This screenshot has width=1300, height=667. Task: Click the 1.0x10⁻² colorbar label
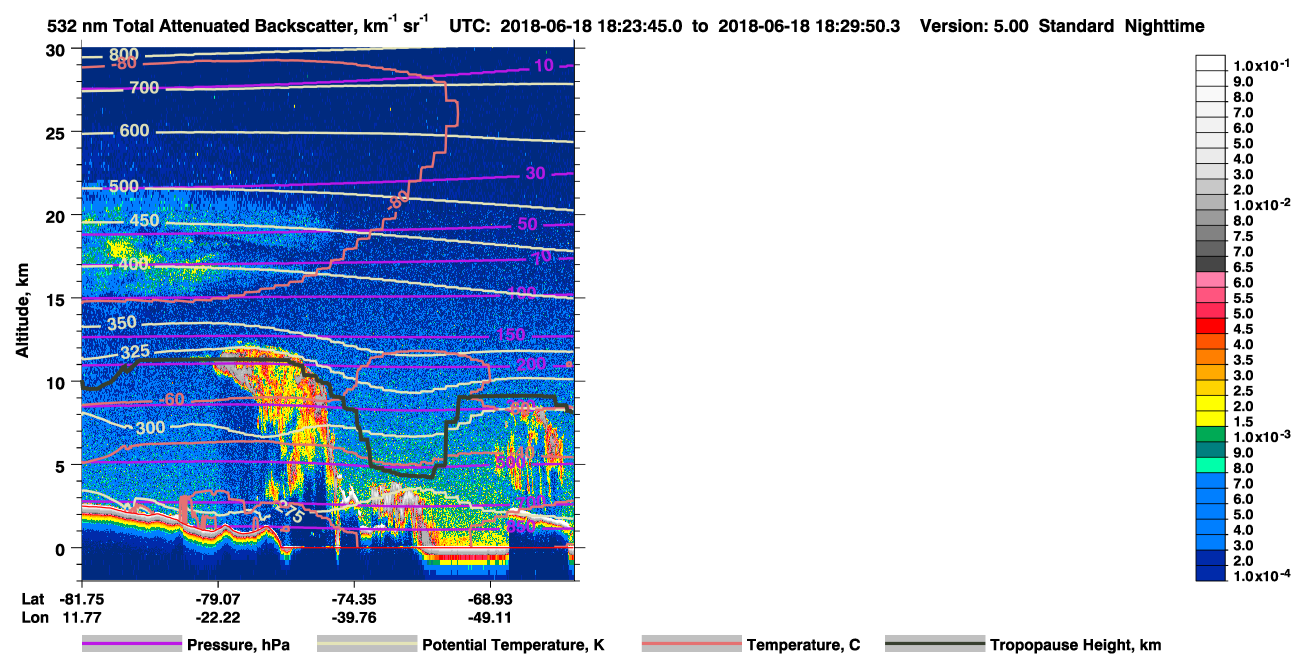(1260, 205)
